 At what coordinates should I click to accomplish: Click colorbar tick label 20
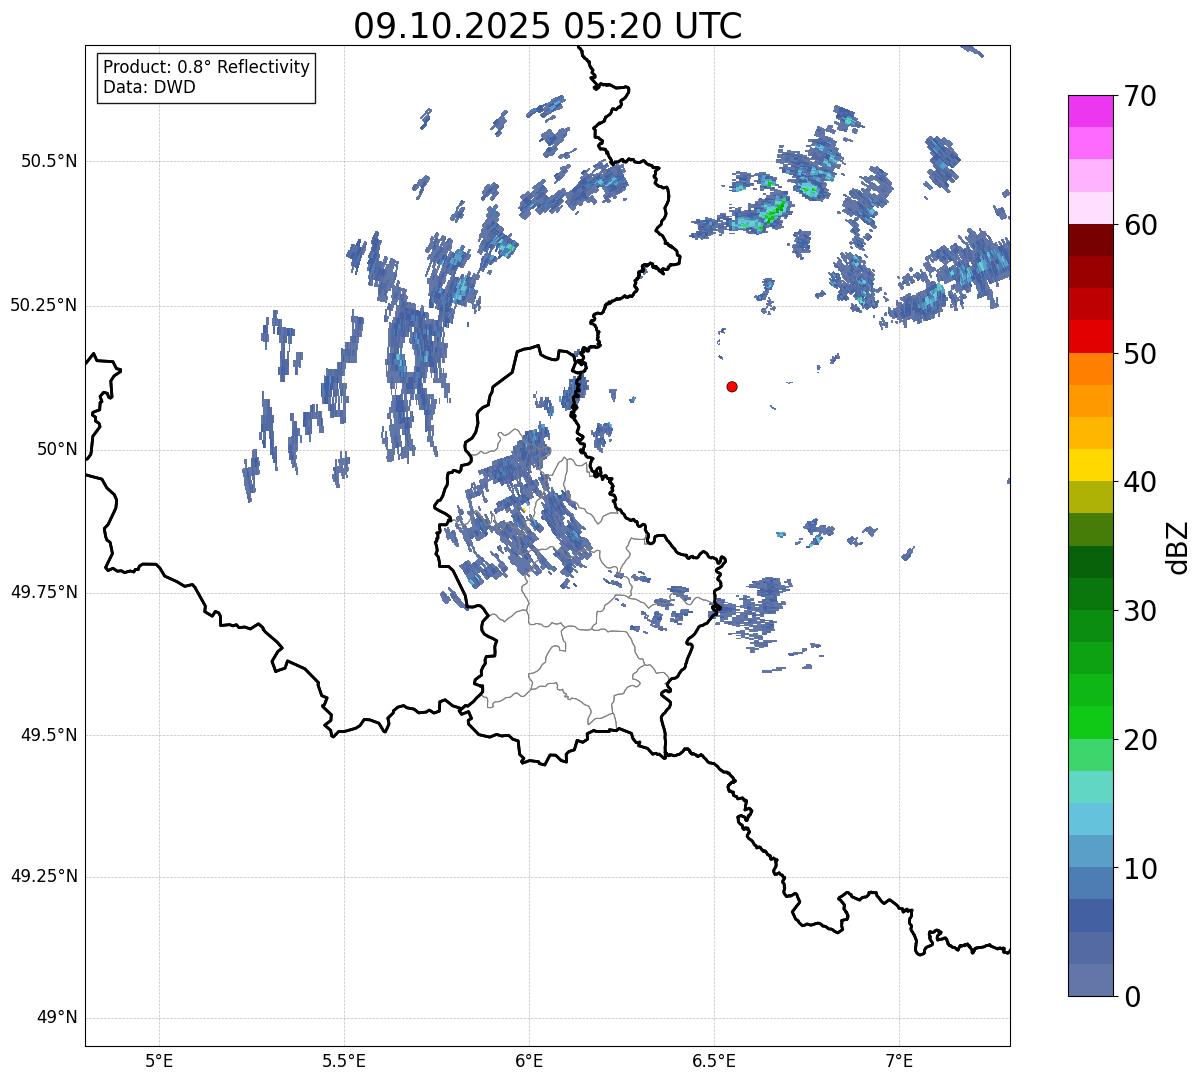pyautogui.click(x=1139, y=741)
